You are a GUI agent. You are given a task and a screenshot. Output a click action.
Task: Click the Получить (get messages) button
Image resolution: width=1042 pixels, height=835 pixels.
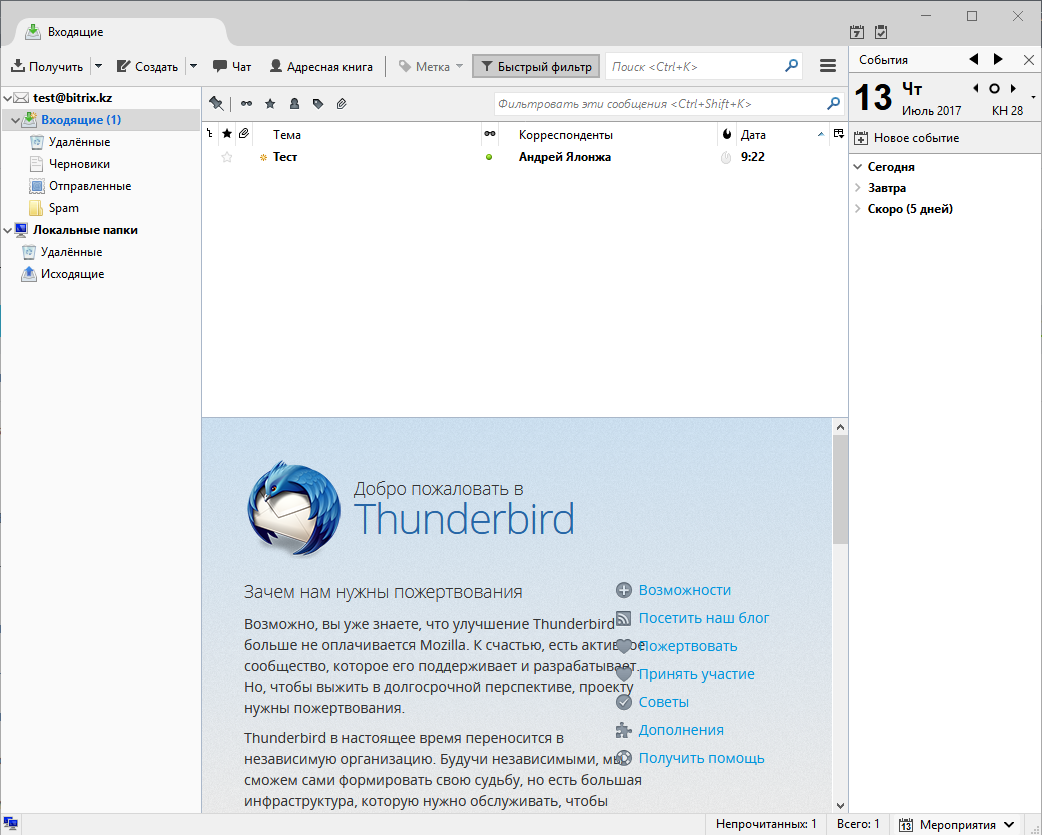(47, 66)
